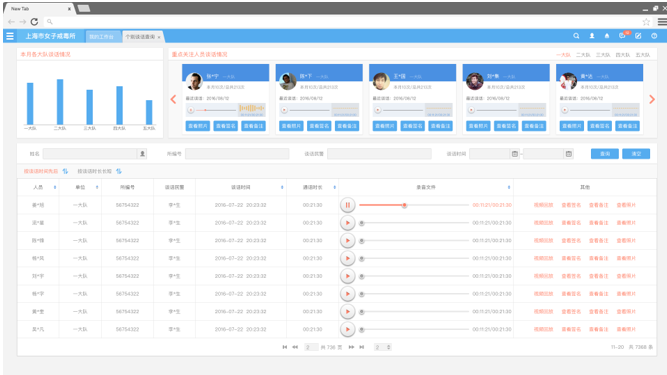Switch to the 二大队 team filter tab
This screenshot has height=375, width=667.
coord(583,55)
